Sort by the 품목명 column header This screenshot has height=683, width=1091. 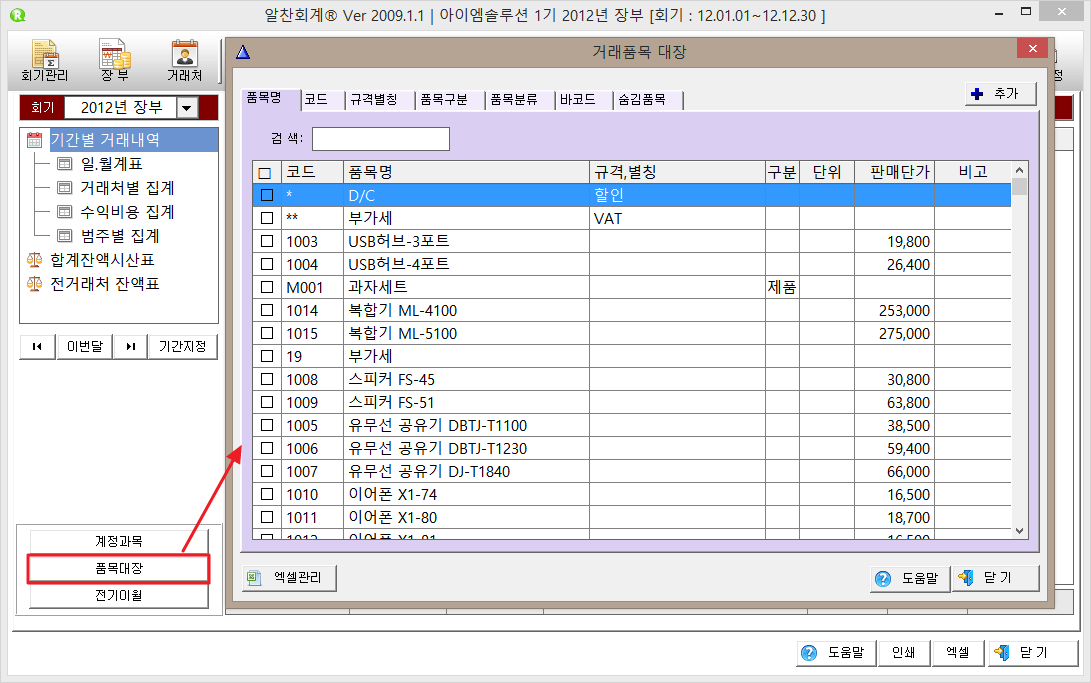[466, 172]
